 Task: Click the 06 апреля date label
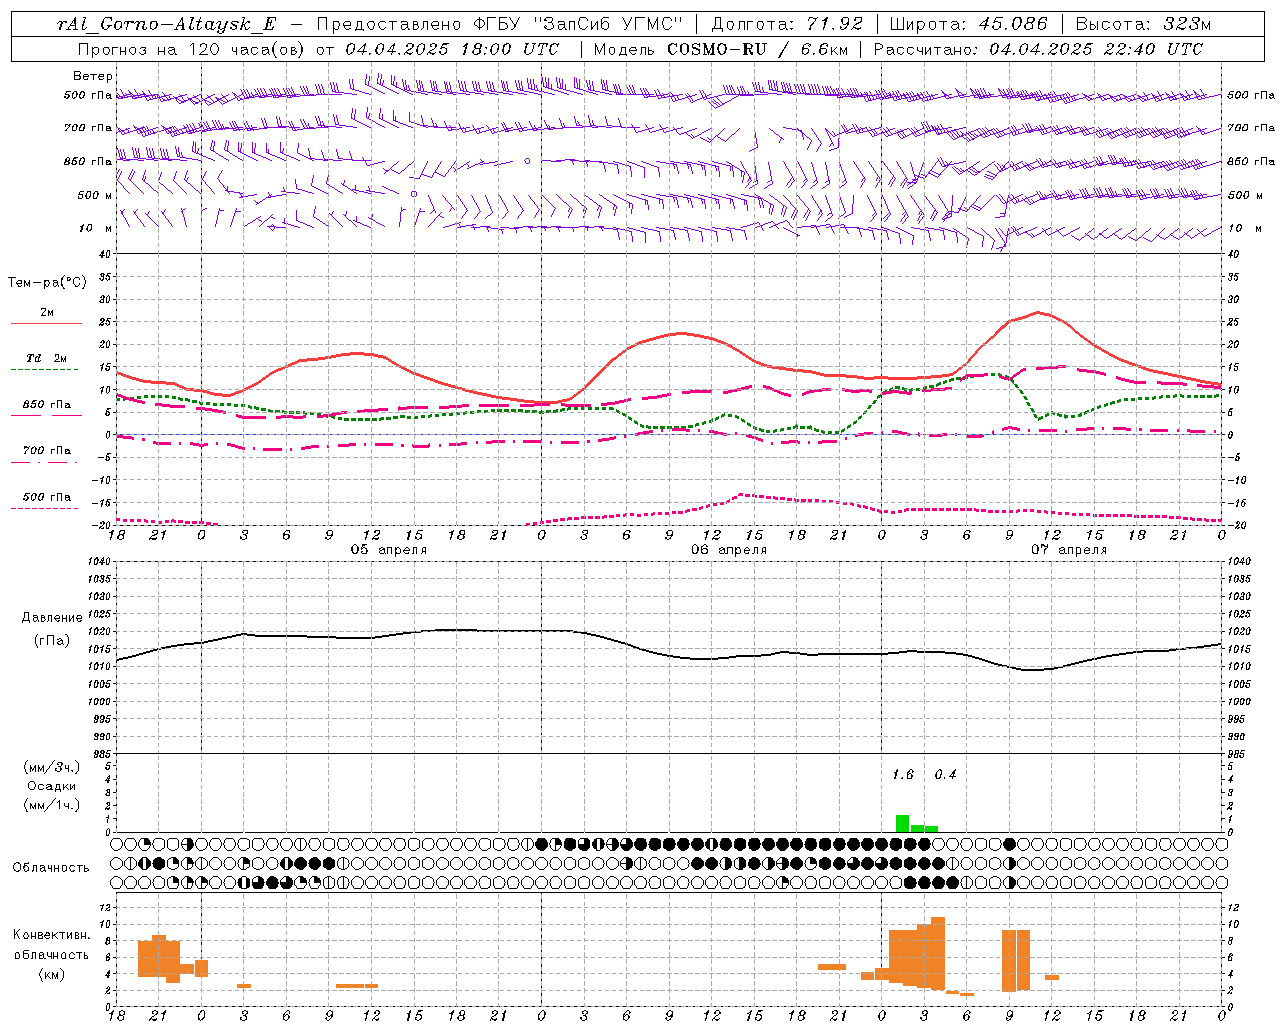tap(729, 550)
